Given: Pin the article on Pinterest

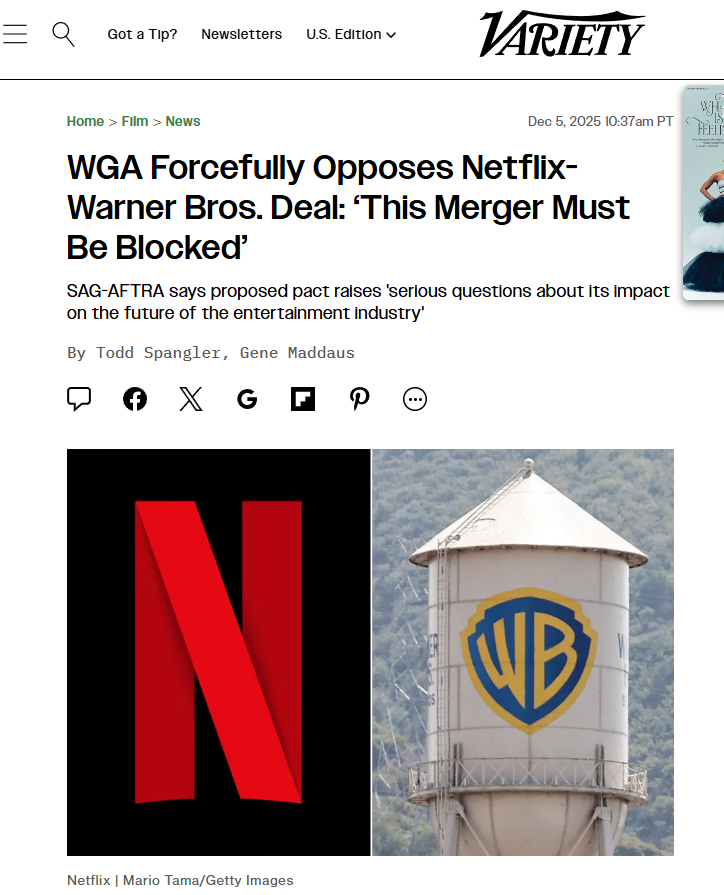Looking at the screenshot, I should pyautogui.click(x=359, y=399).
